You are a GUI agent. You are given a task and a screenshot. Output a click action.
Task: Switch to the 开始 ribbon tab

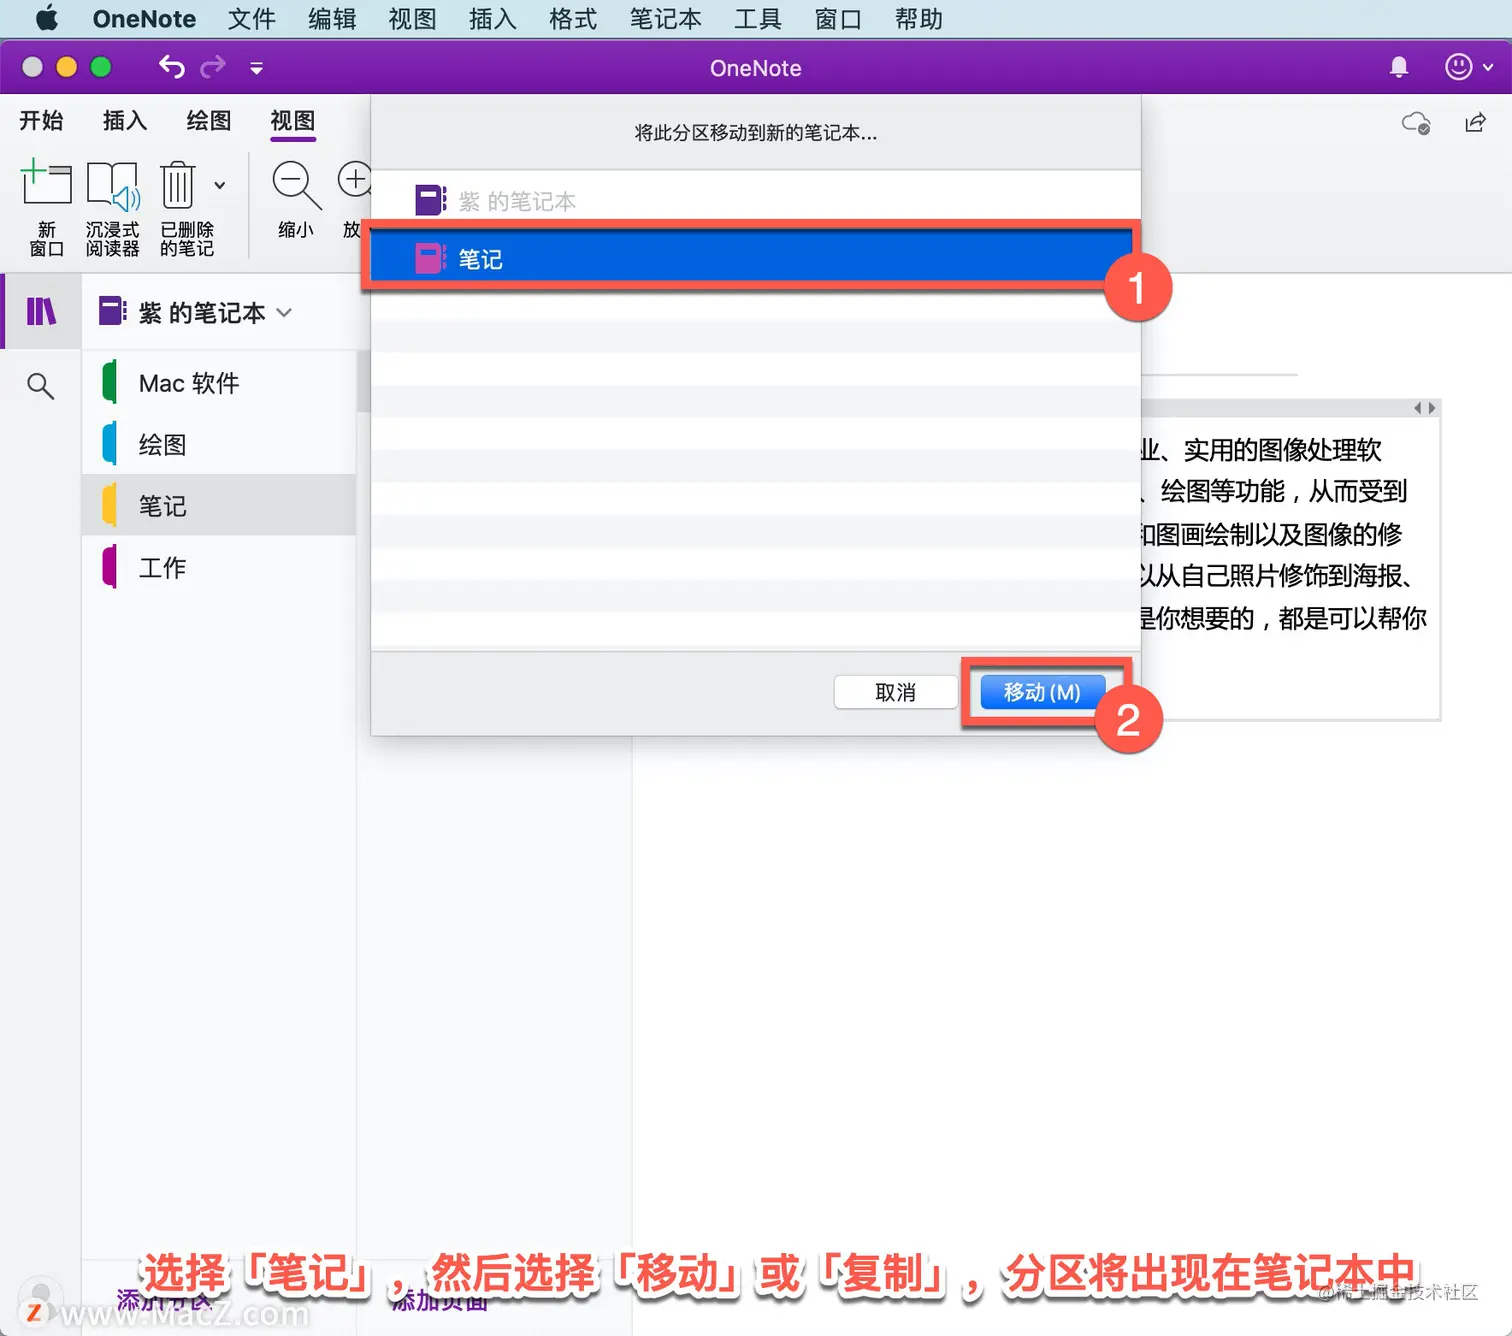41,121
